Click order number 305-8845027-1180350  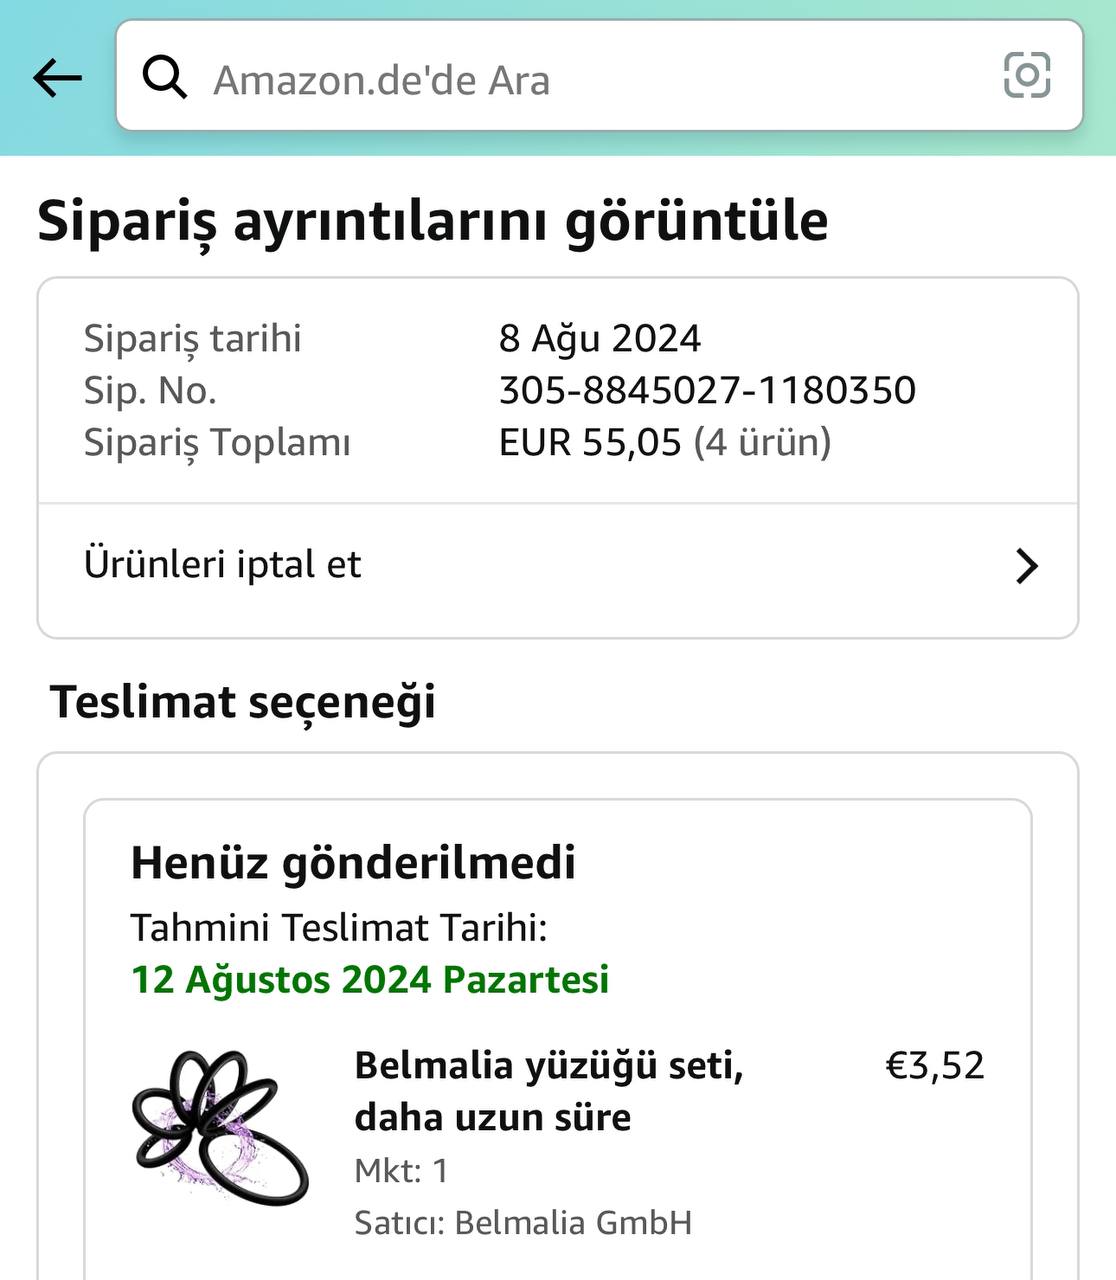coord(707,390)
